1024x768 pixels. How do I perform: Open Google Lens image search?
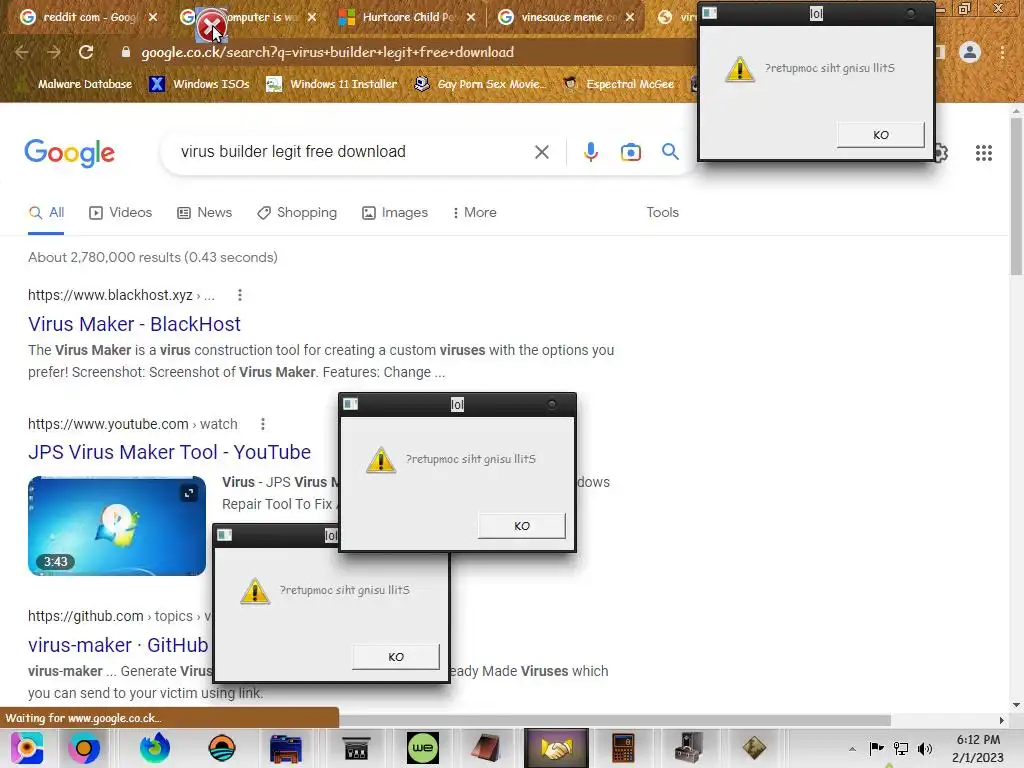click(x=630, y=152)
